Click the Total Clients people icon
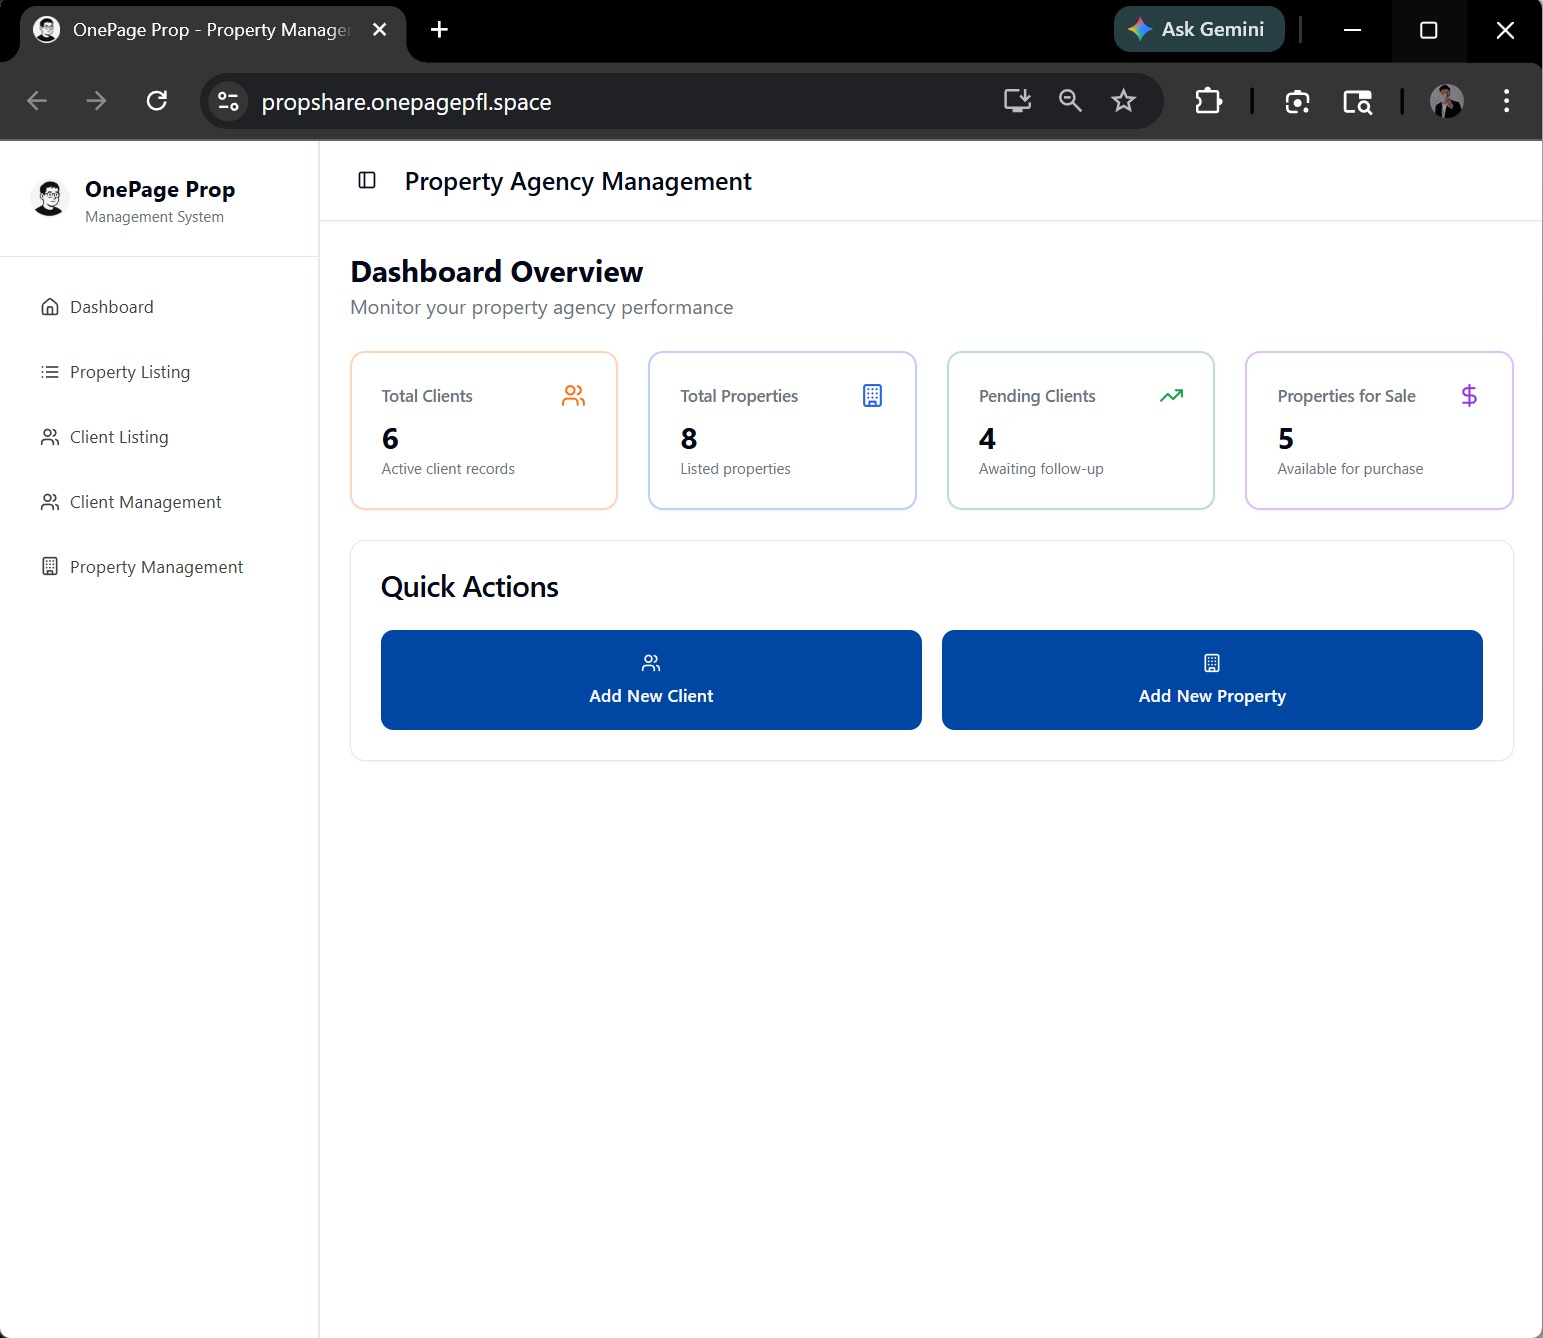The image size is (1543, 1338). (x=573, y=396)
